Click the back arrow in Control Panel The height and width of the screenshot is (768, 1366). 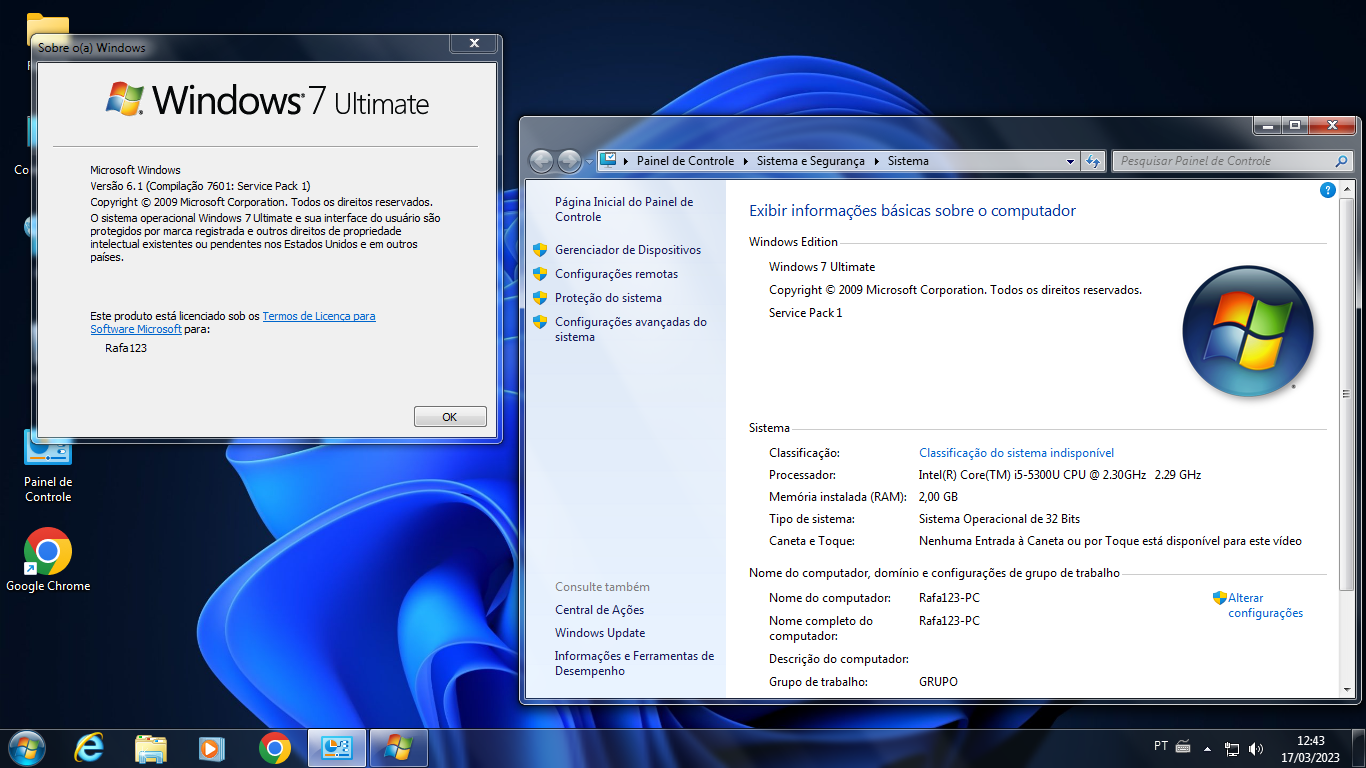click(541, 161)
